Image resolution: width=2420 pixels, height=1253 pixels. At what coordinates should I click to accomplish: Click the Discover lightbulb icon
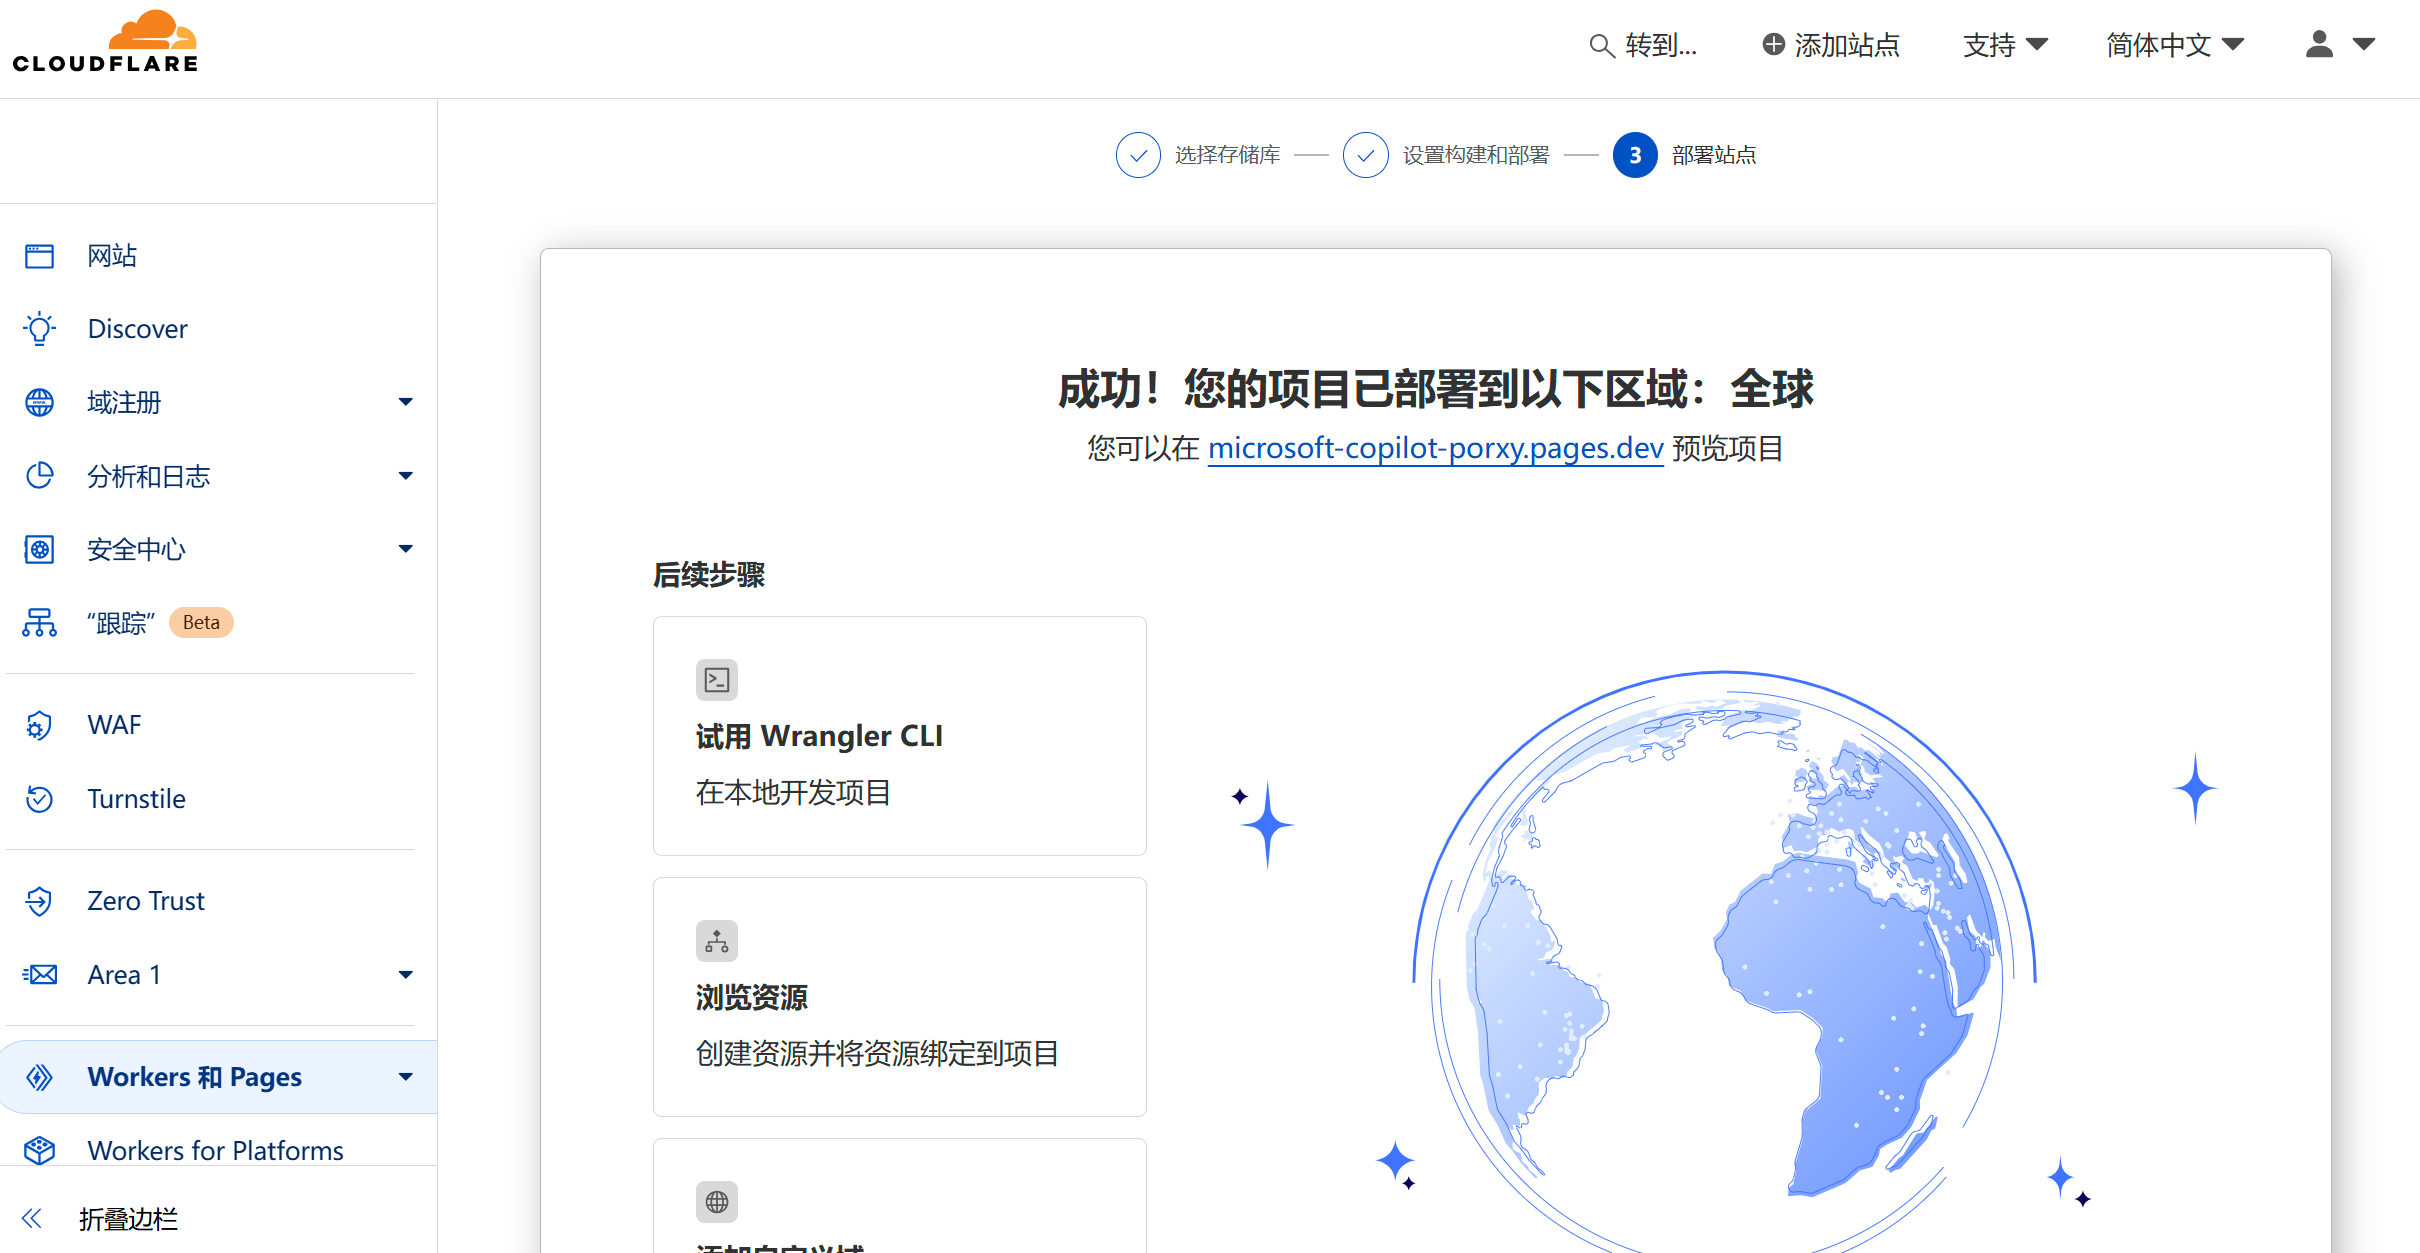click(39, 329)
